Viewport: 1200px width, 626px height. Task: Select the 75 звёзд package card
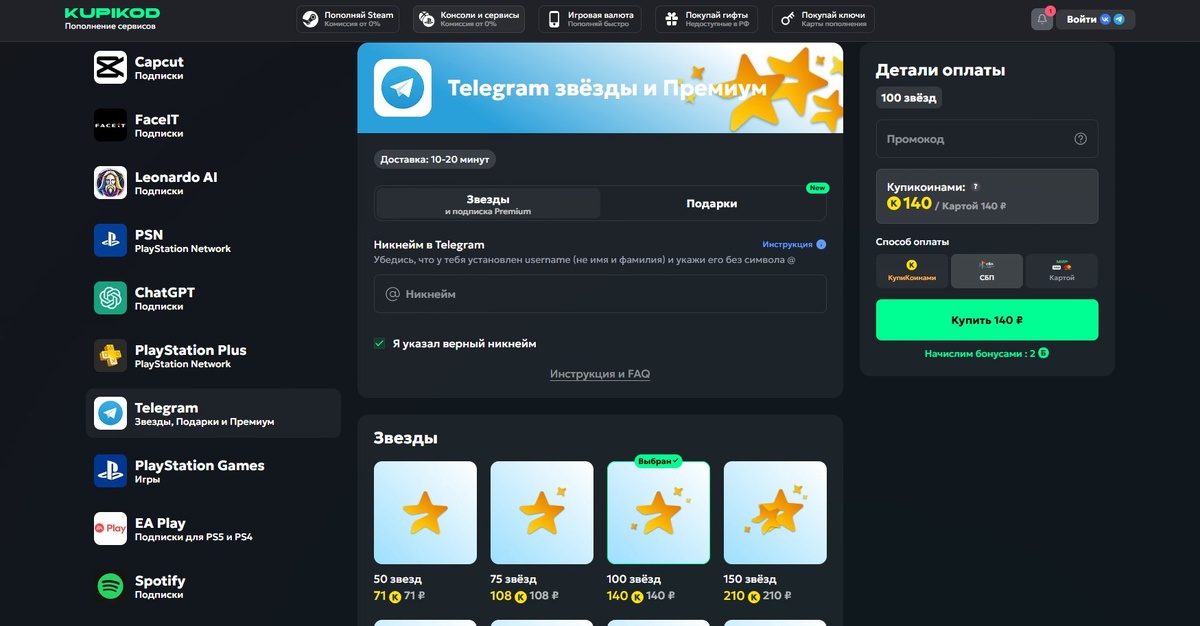click(x=542, y=533)
